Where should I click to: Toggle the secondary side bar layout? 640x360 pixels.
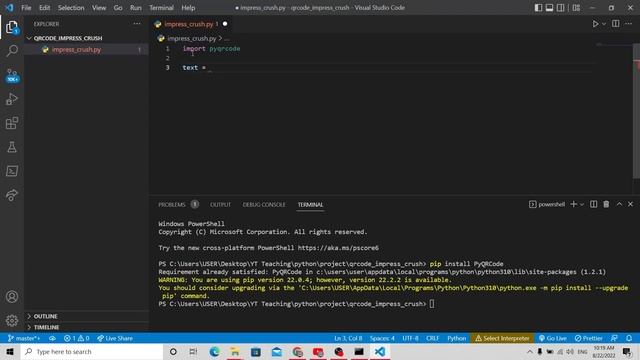click(561, 8)
